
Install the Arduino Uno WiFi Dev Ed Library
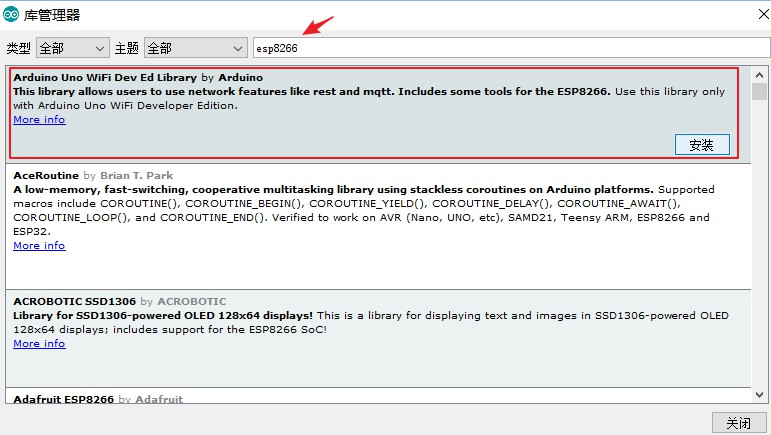click(x=702, y=145)
